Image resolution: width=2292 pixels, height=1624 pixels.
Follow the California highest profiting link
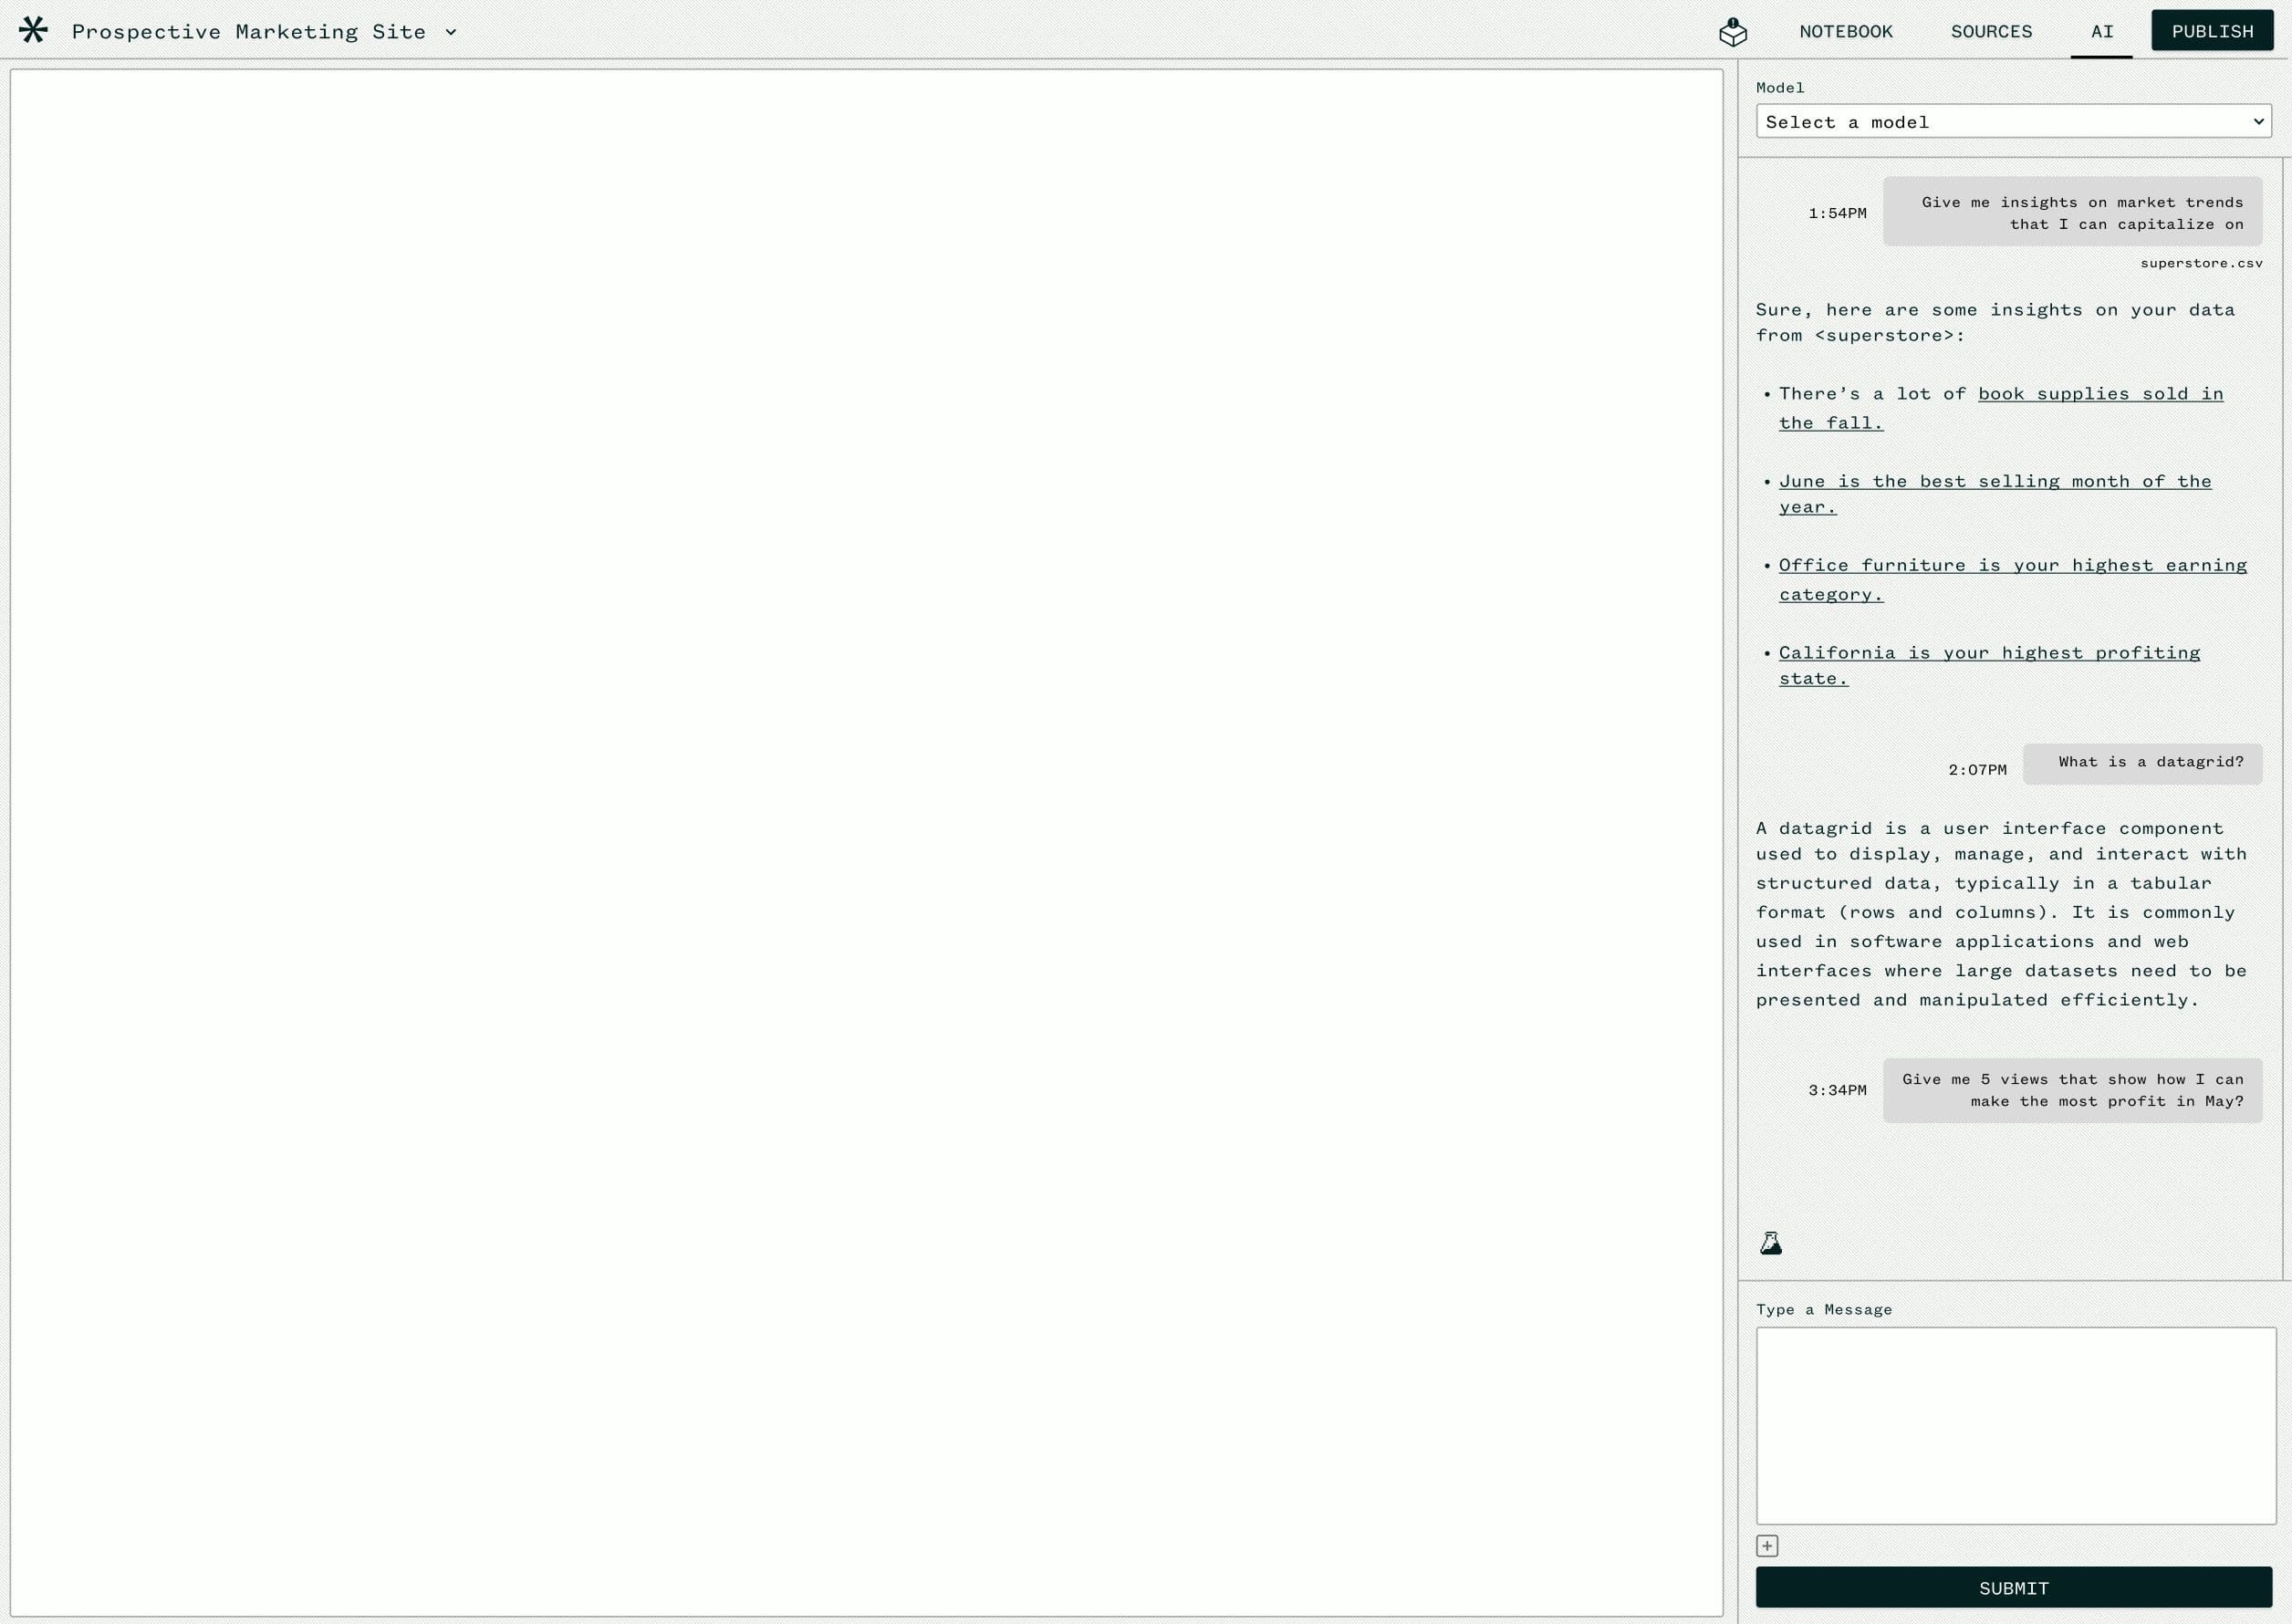tap(1988, 653)
